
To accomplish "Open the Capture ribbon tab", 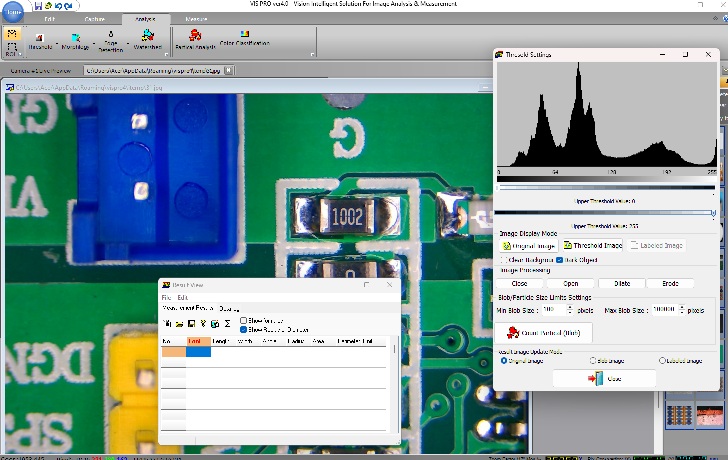I will point(95,19).
